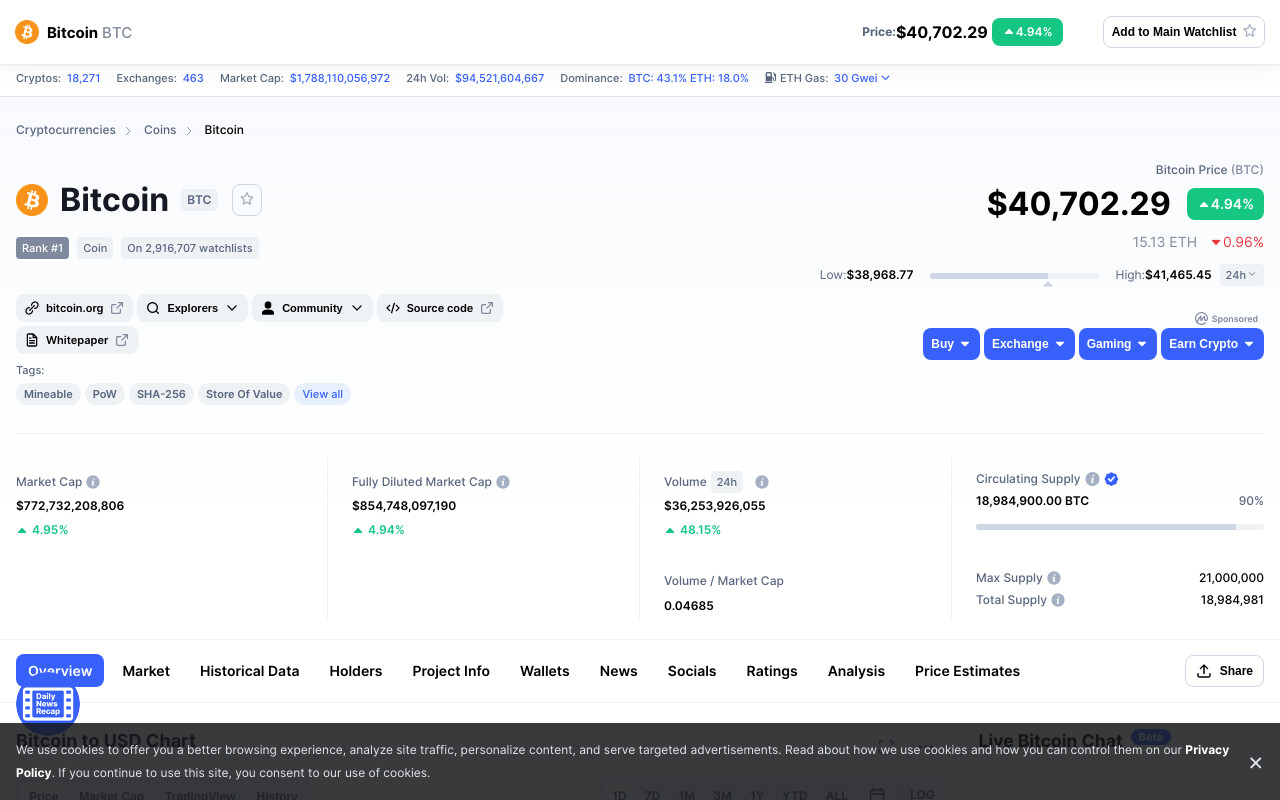Click the external link icon on Whitepaper
1280x800 pixels.
coord(122,340)
